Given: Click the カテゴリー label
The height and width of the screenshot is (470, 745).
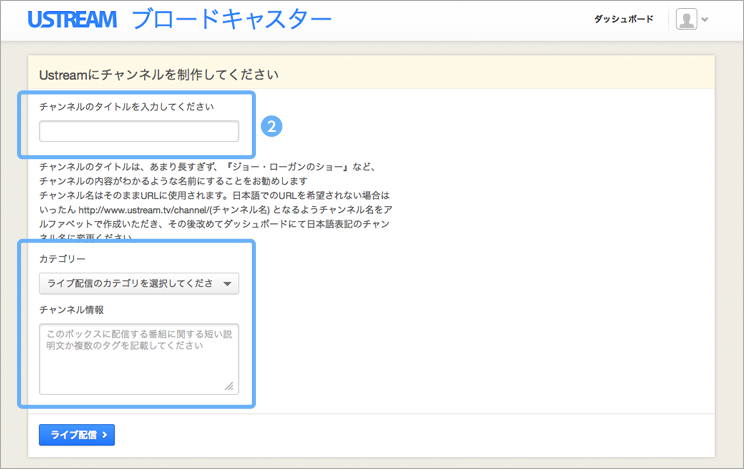Looking at the screenshot, I should click(x=62, y=259).
